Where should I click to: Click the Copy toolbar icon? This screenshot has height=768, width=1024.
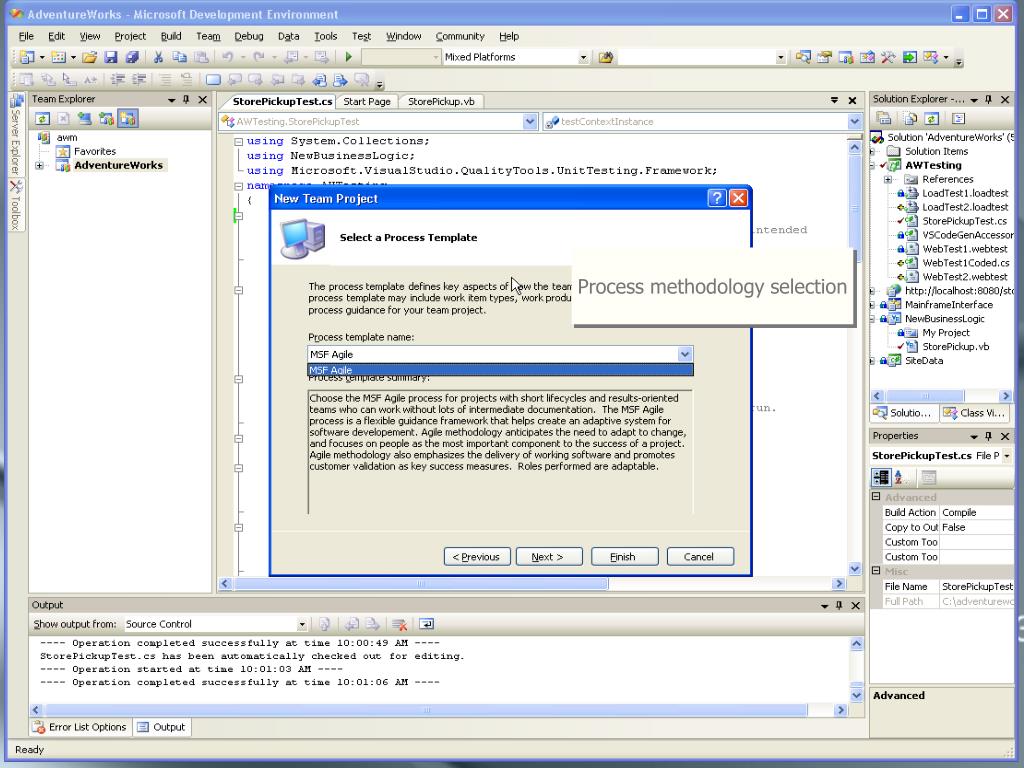pos(180,57)
